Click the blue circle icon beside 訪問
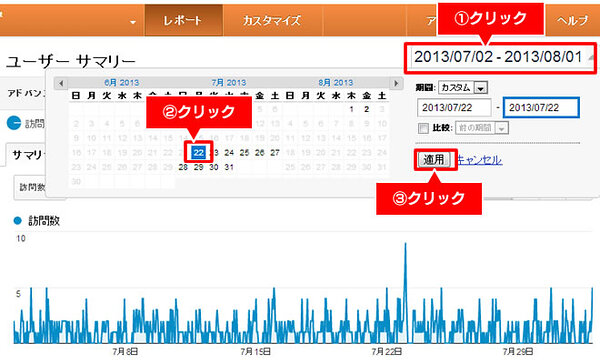Screen dimensions: 600x364 click(x=14, y=123)
